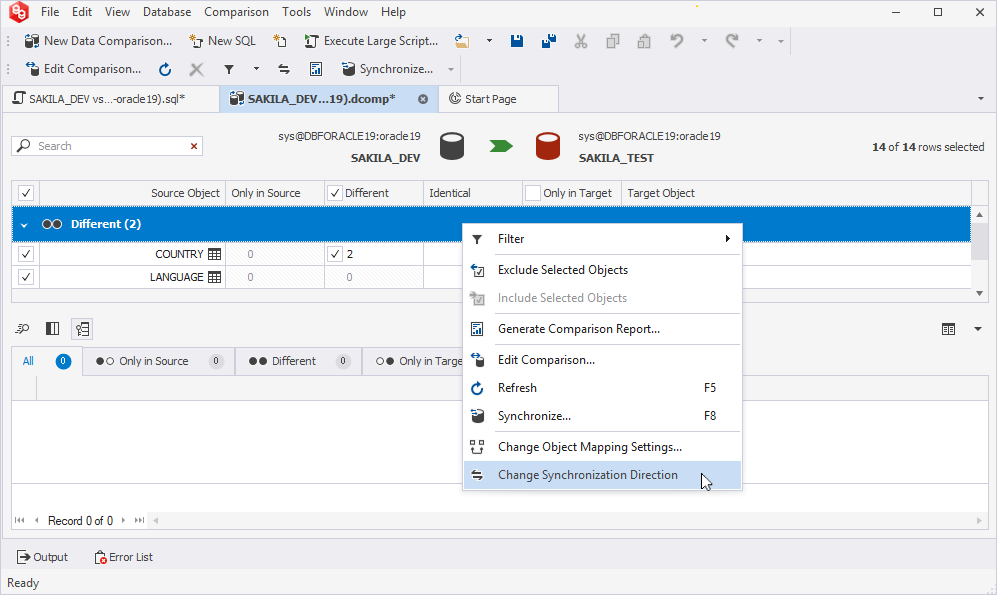Image resolution: width=997 pixels, height=595 pixels.
Task: Expand the columns view dropdown arrow
Action: pyautogui.click(x=978, y=329)
